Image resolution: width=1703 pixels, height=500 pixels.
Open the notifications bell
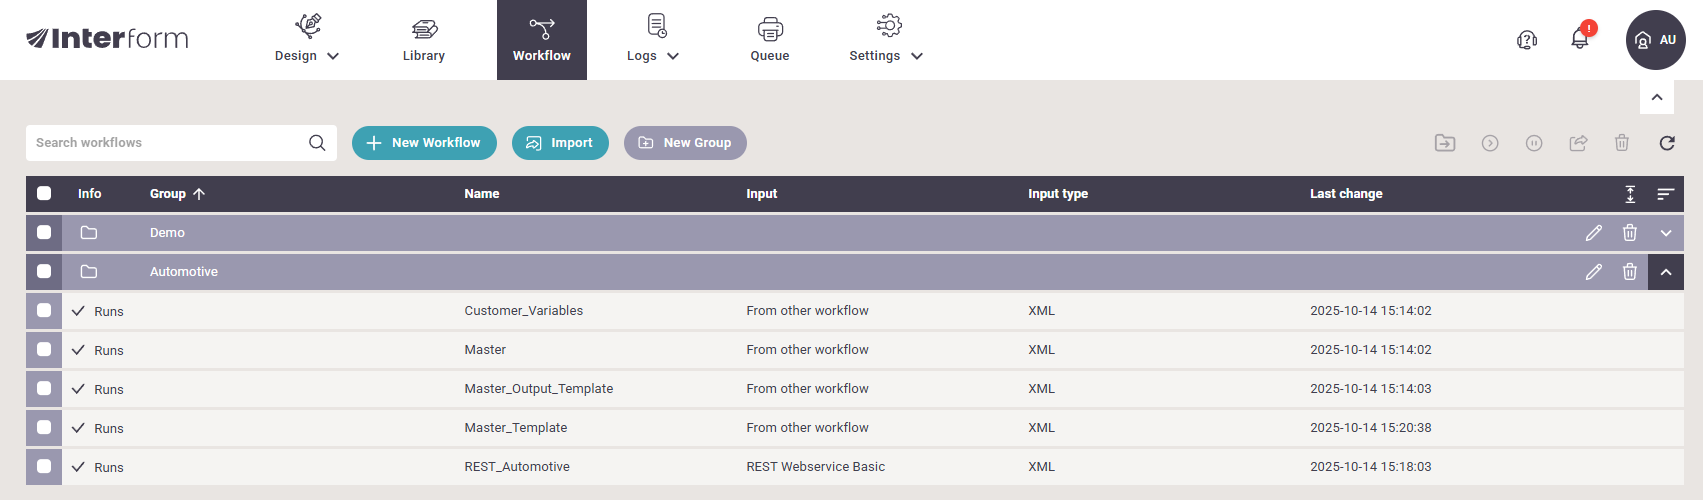click(x=1579, y=40)
